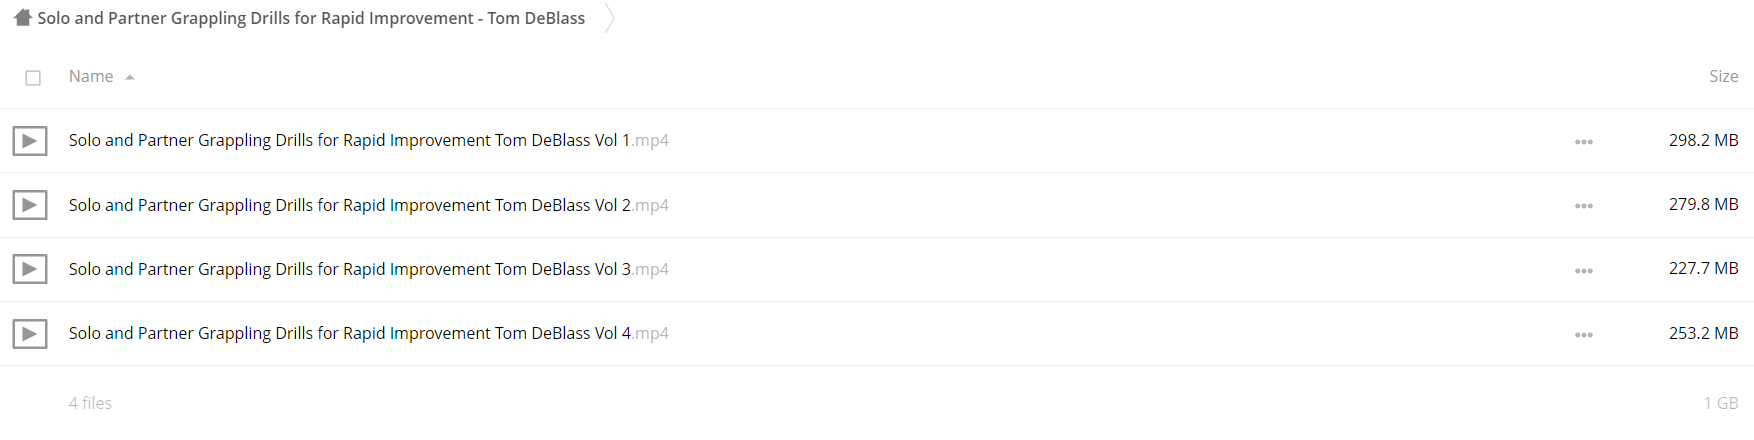Screen dimensions: 1754x440
Task: Open the Vol 3.mp4 file name
Action: pos(368,268)
